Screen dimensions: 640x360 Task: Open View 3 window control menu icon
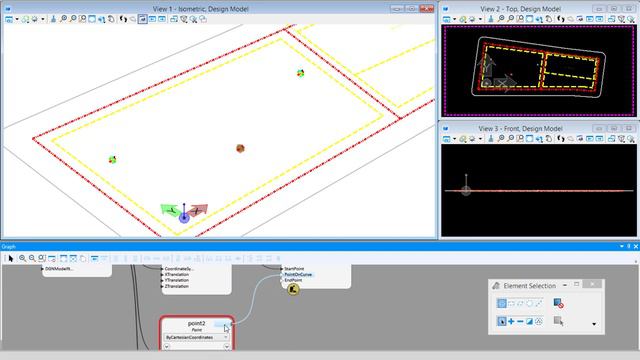pos(445,129)
